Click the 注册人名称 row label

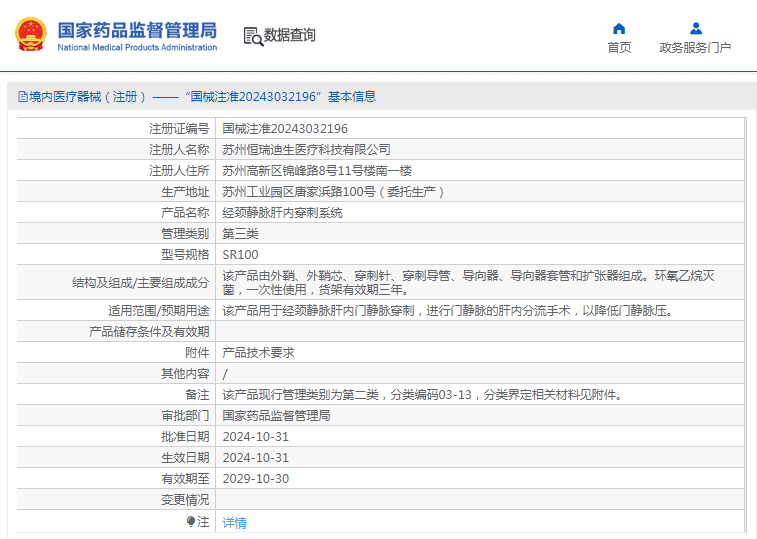click(179, 150)
